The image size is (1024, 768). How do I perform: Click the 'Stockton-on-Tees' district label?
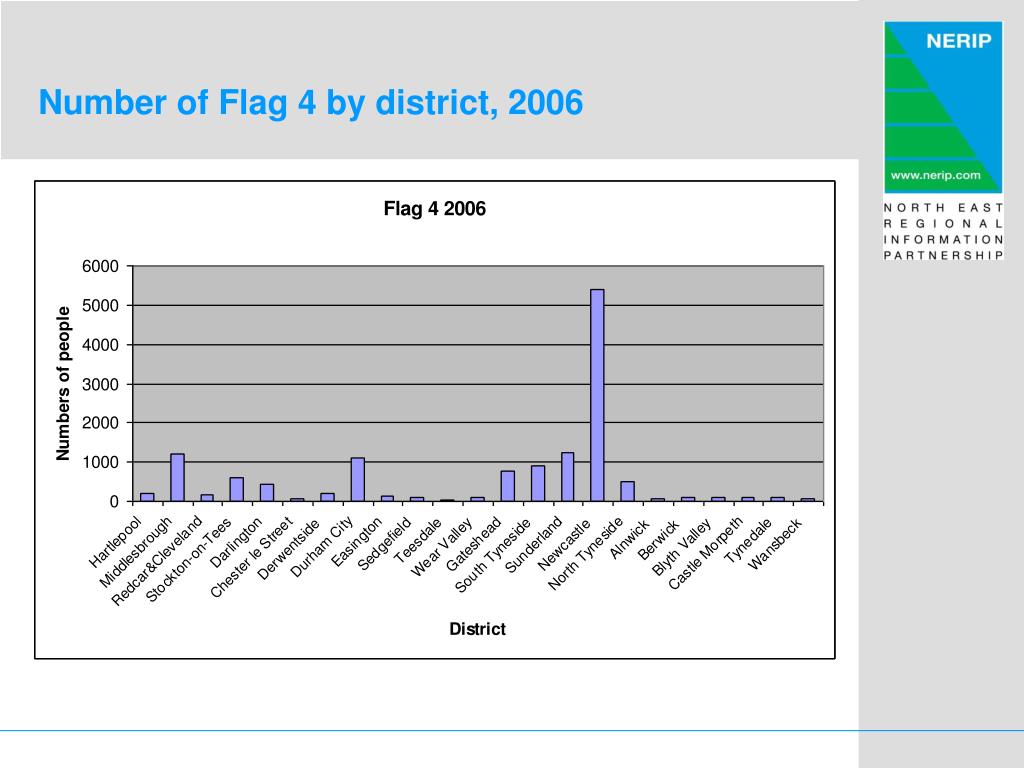[x=188, y=560]
